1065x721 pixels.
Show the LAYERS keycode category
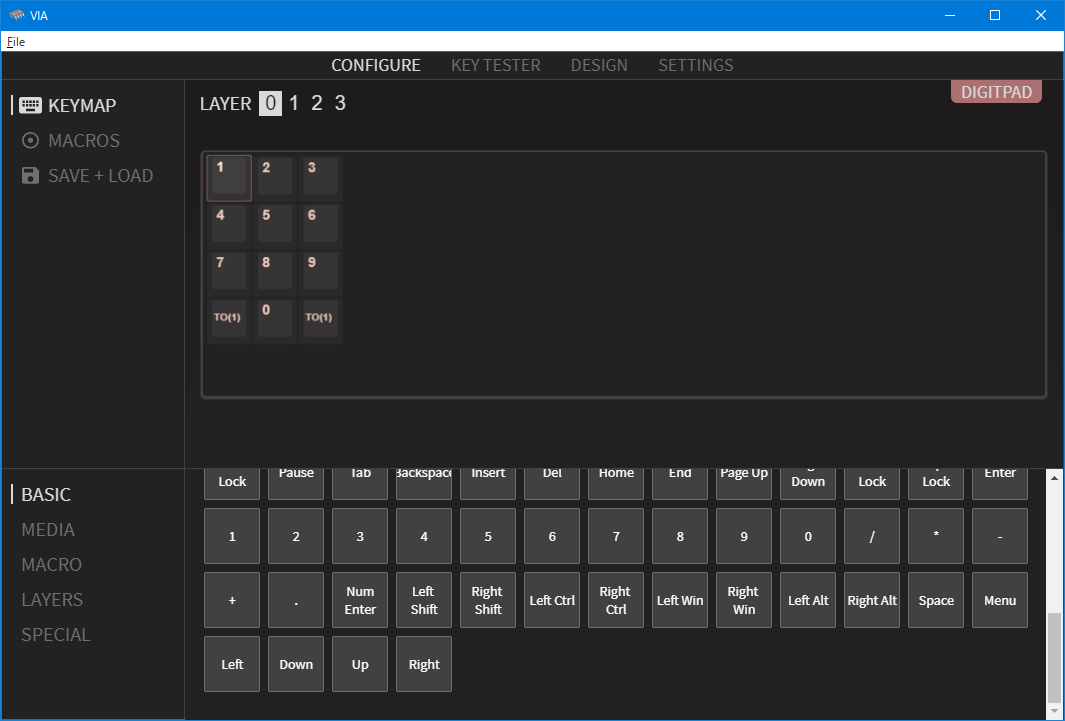pos(52,600)
